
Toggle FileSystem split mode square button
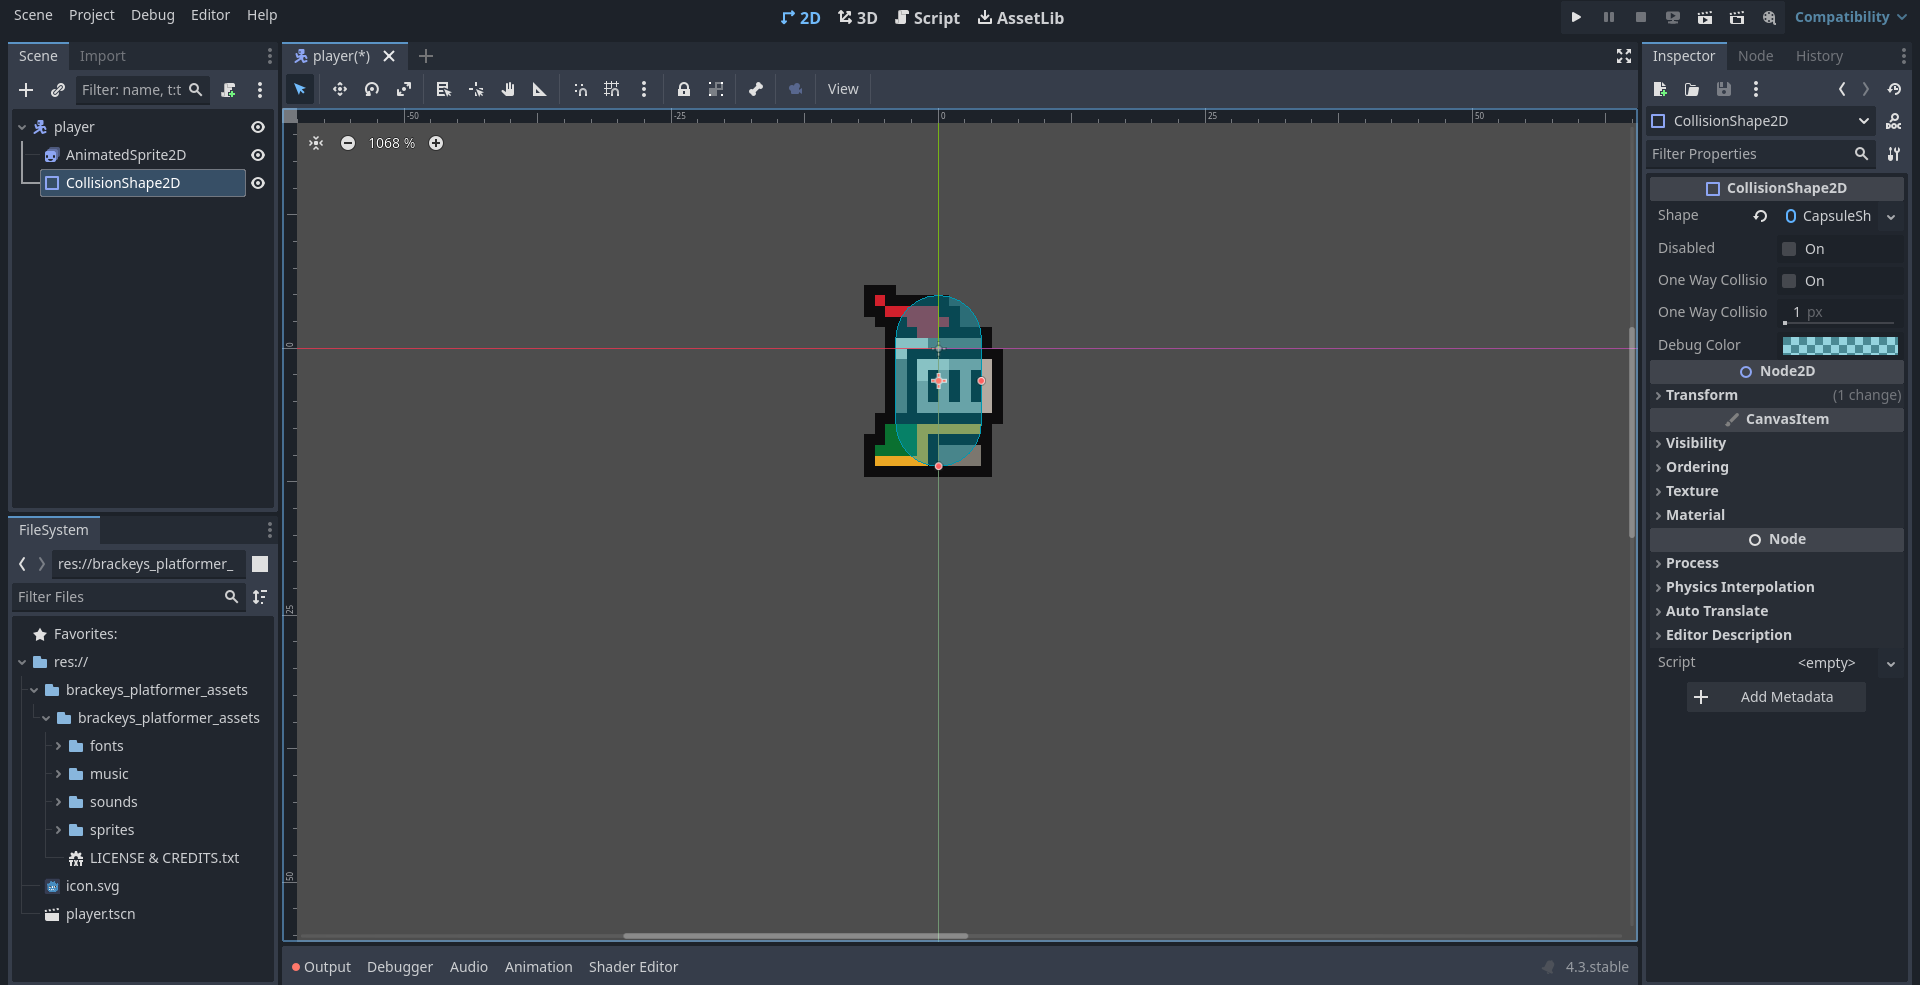point(260,564)
